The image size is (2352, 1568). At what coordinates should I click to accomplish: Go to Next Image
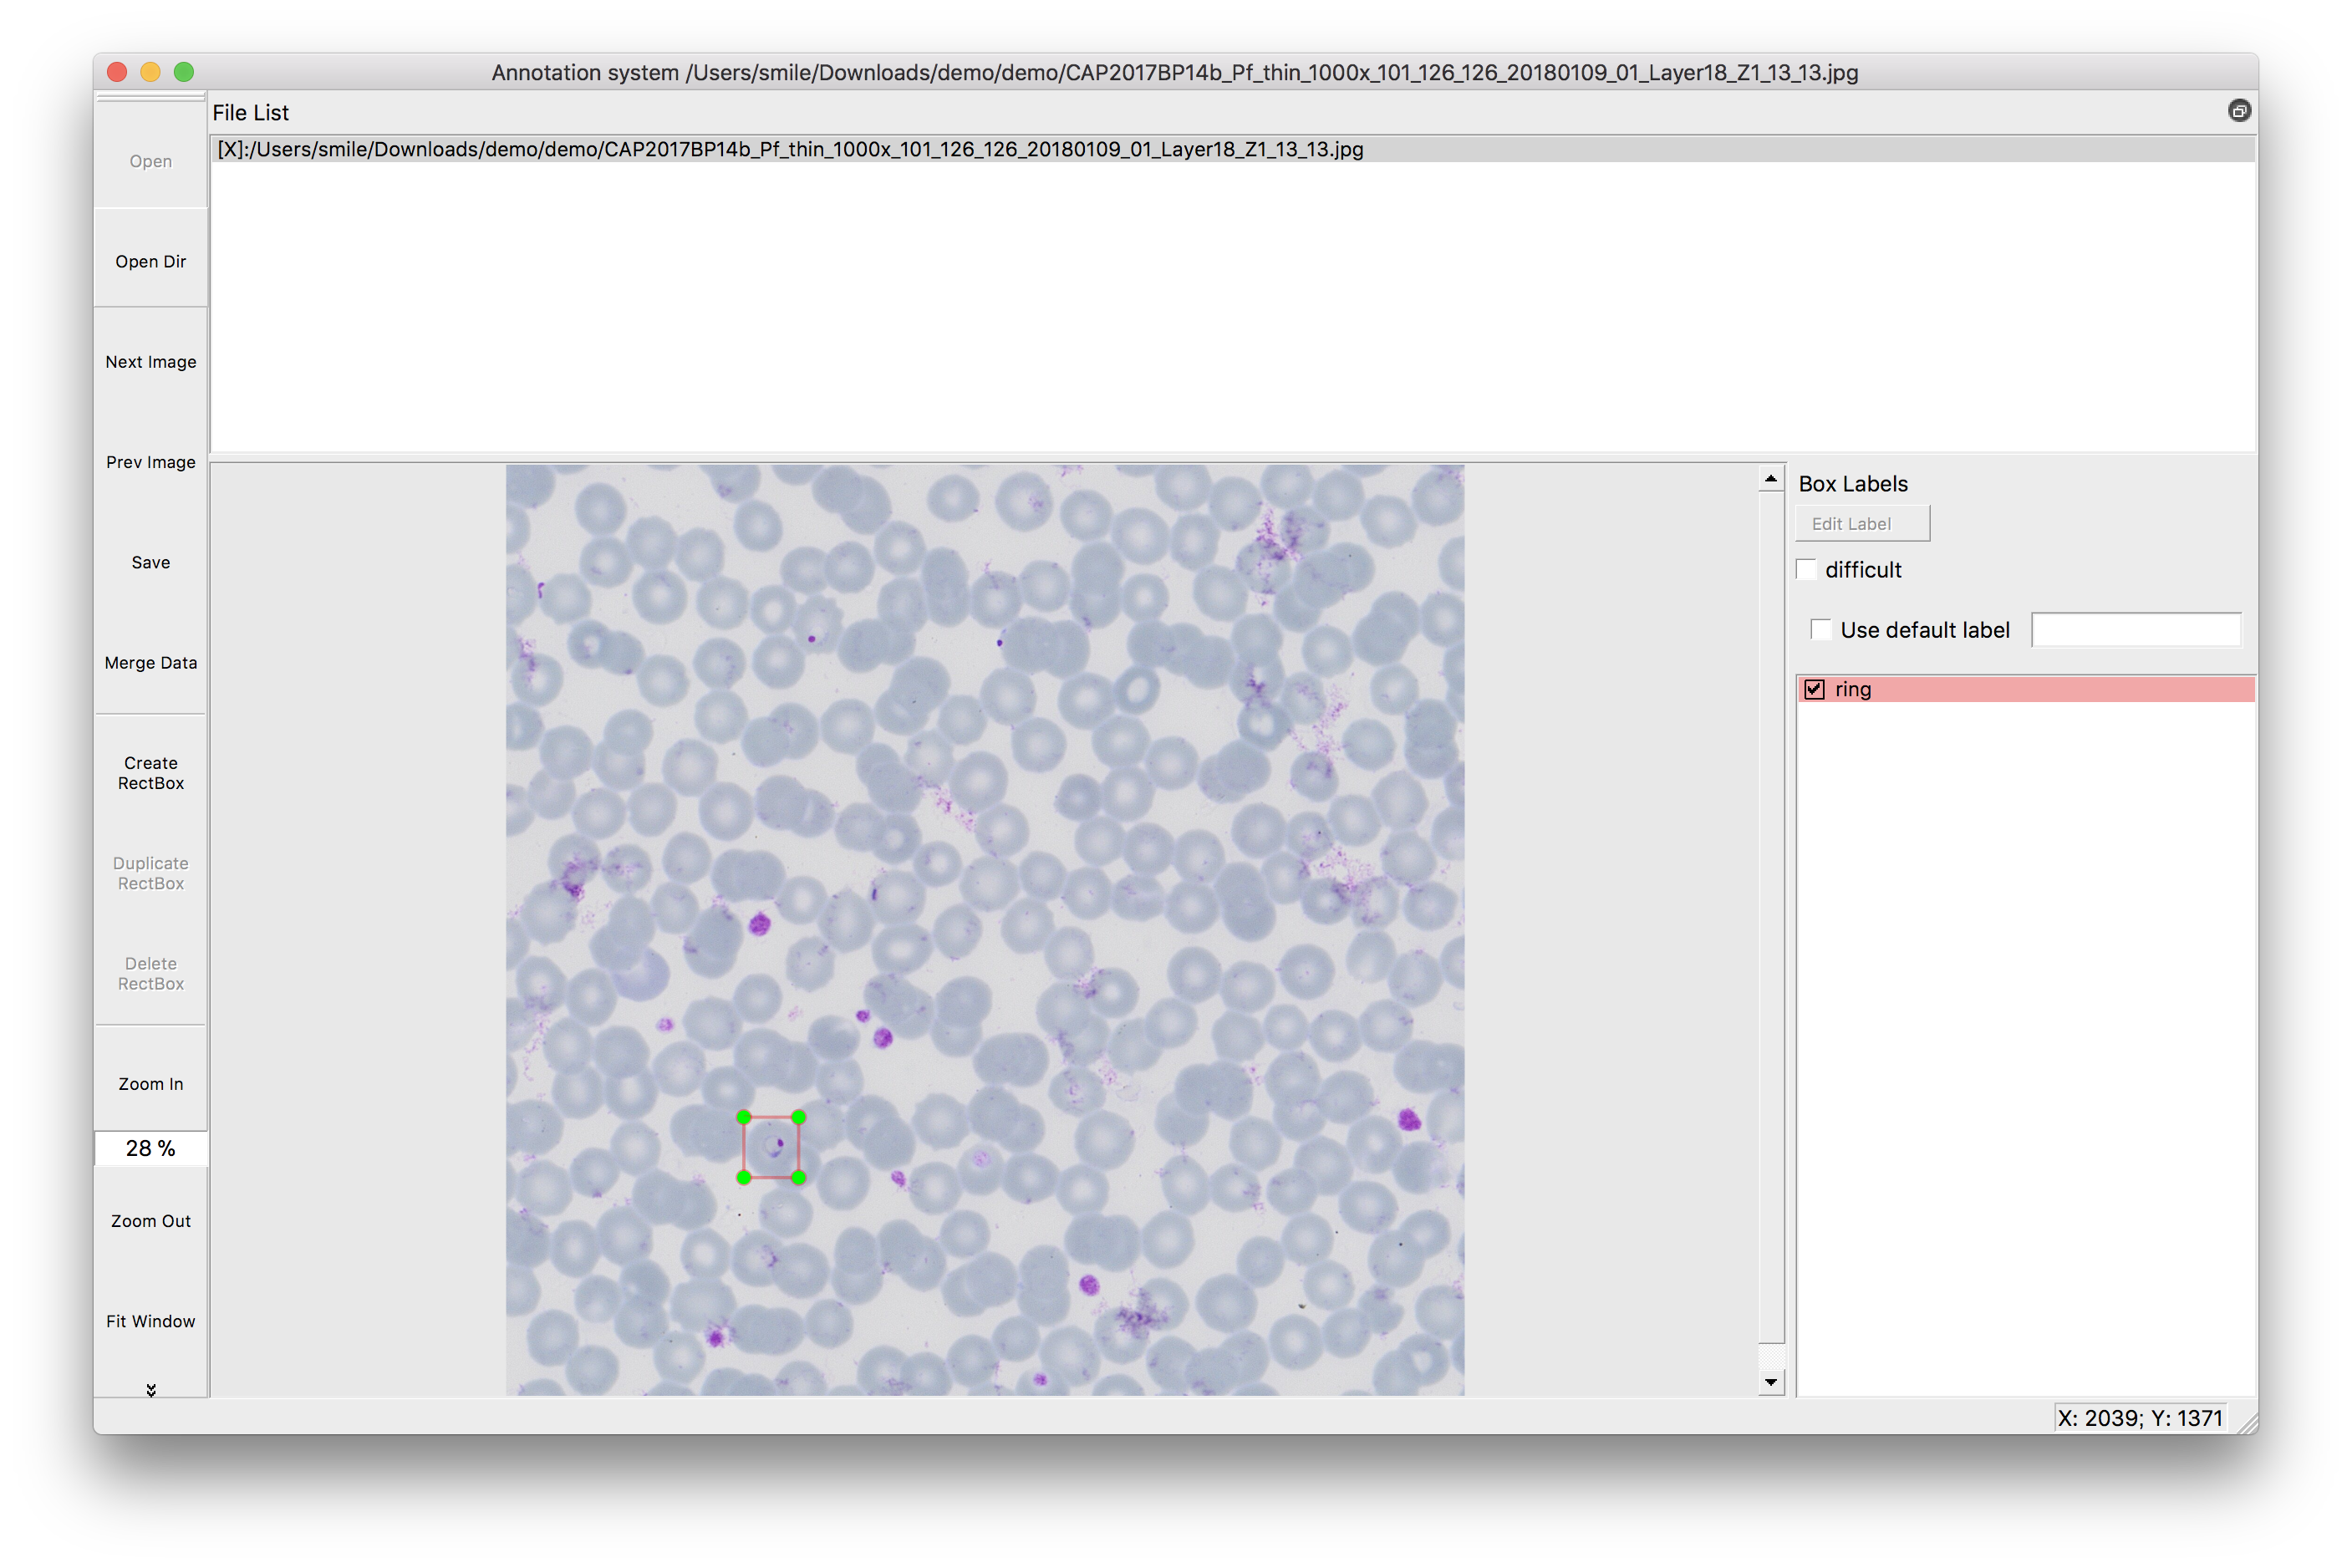150,362
